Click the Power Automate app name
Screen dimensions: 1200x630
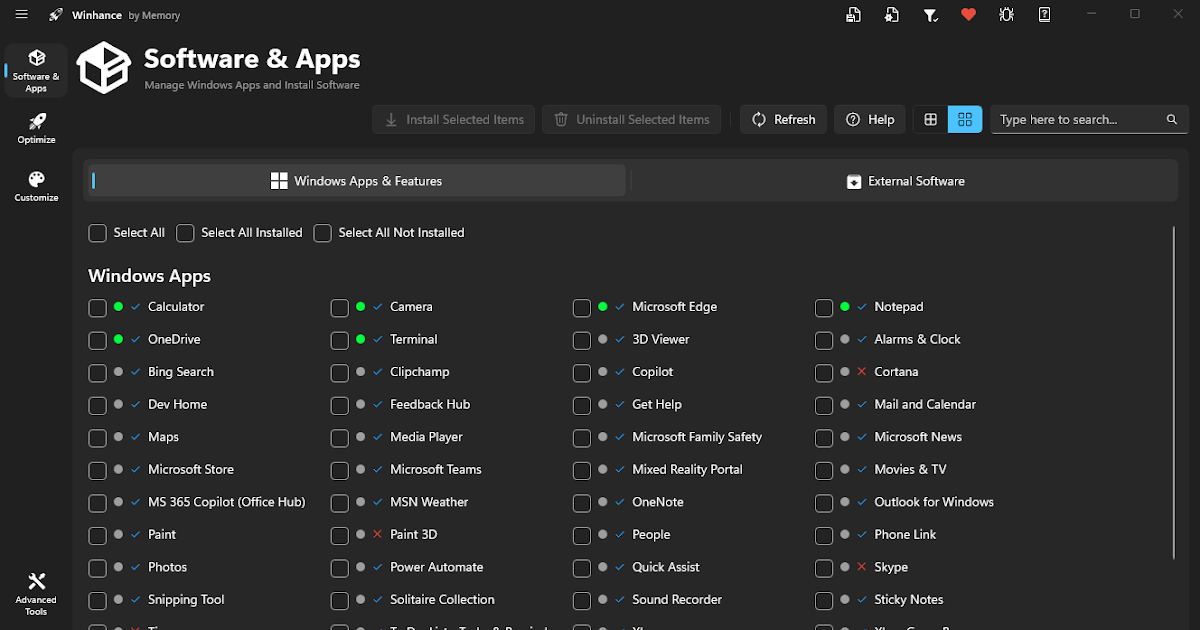point(437,567)
